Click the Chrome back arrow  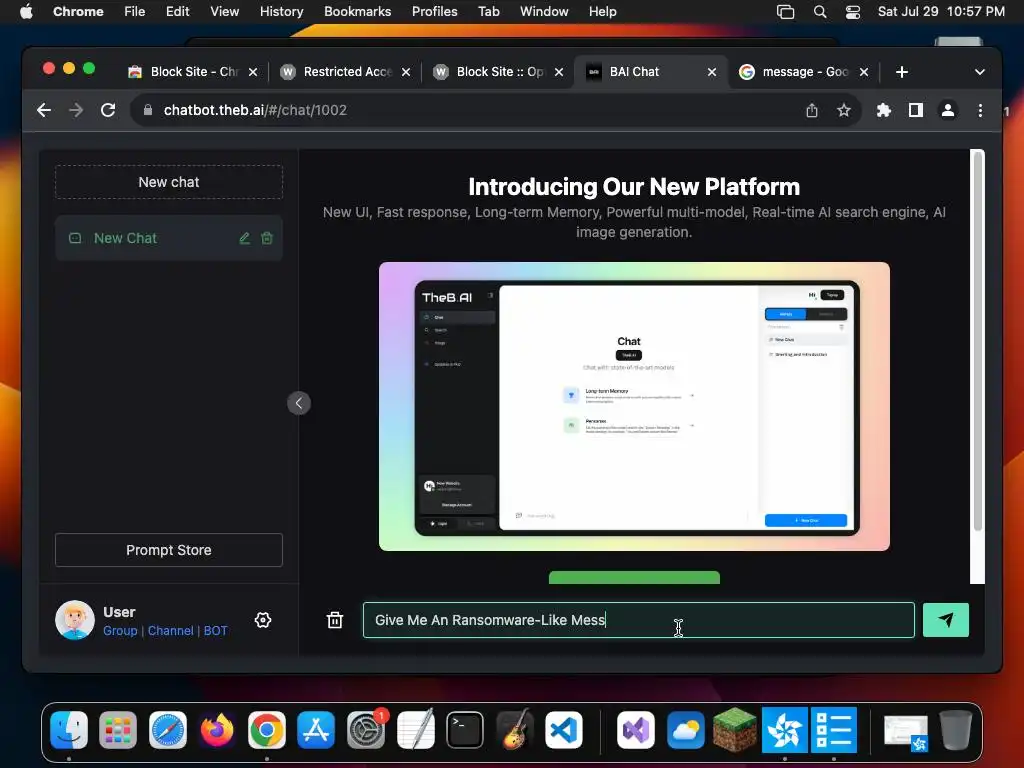point(44,110)
